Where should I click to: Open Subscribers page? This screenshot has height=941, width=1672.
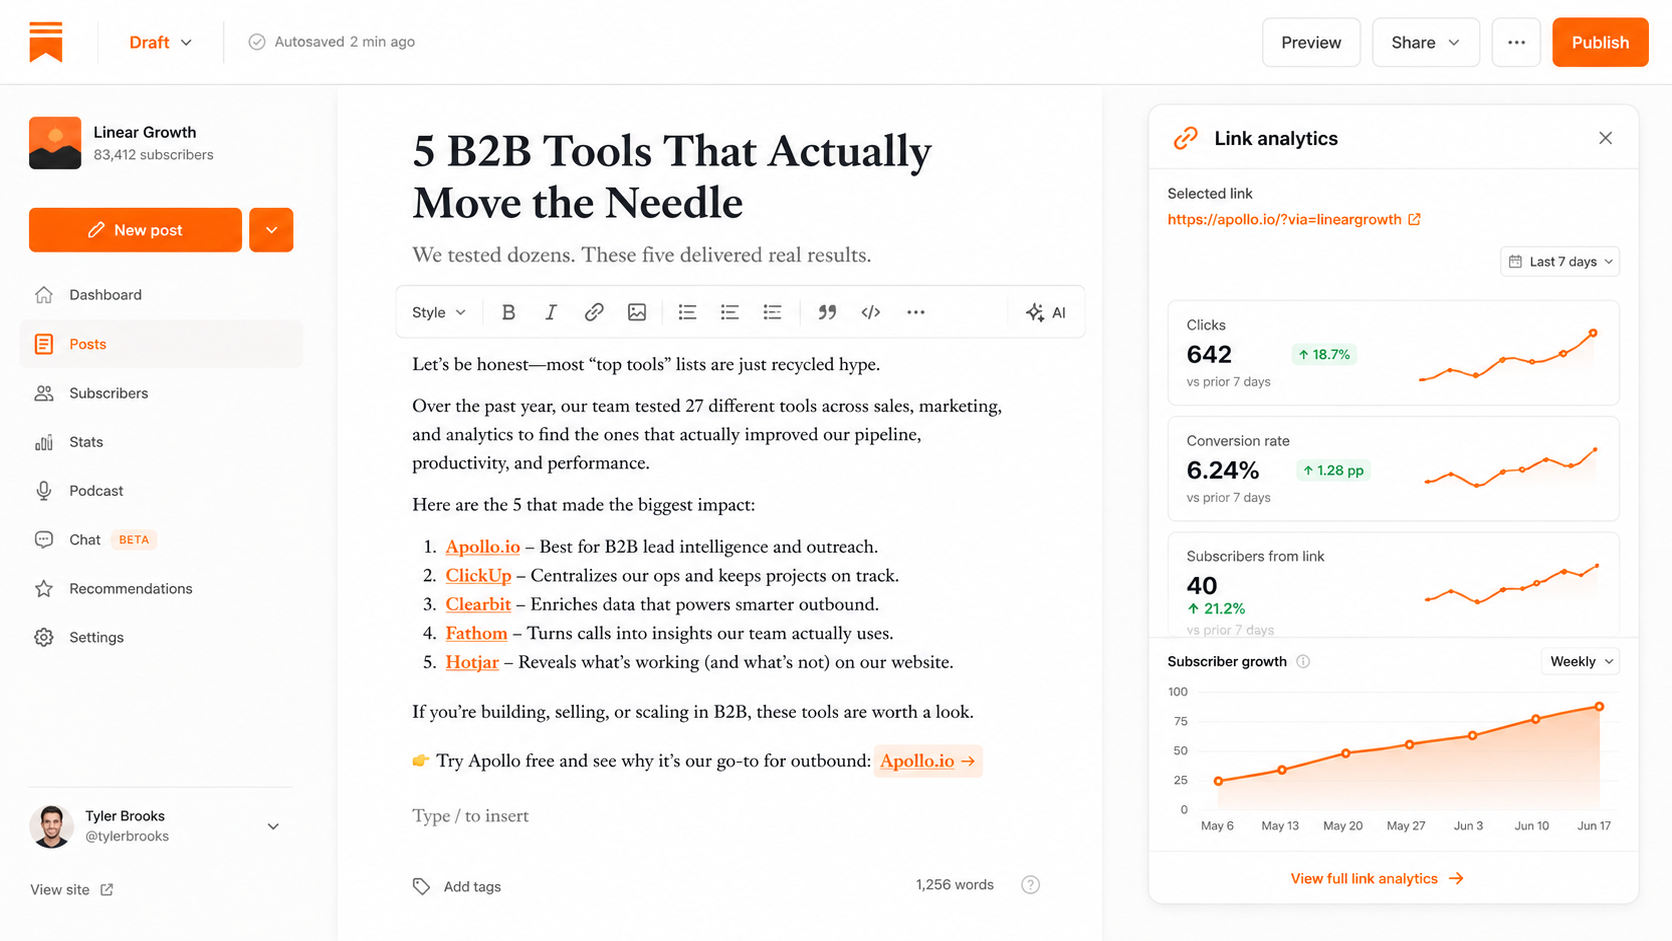click(x=160, y=393)
